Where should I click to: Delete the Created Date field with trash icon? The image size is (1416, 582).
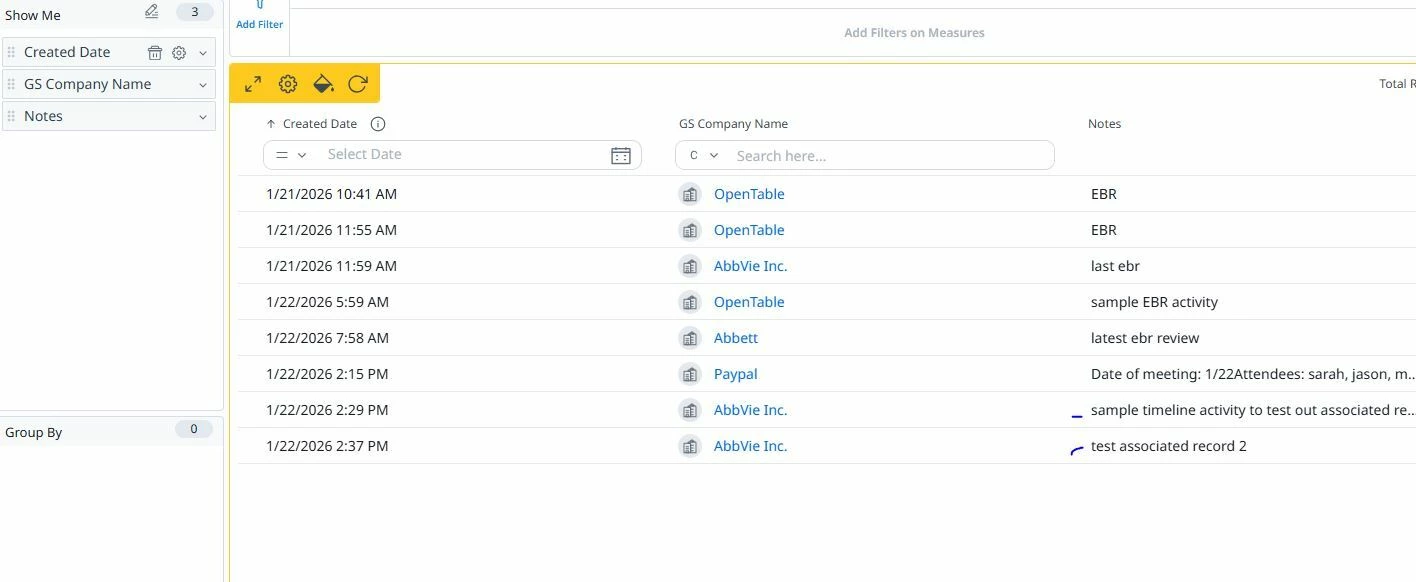155,53
